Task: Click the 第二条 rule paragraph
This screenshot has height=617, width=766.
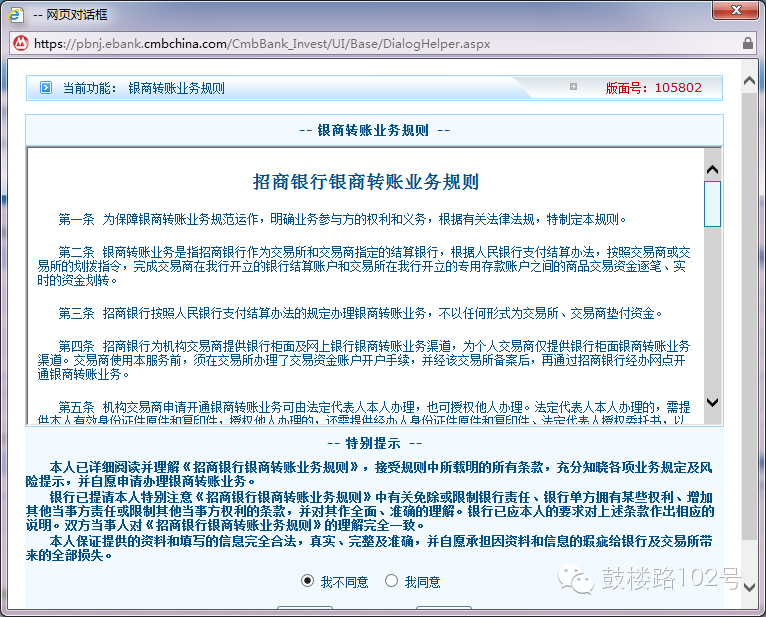Action: click(364, 266)
